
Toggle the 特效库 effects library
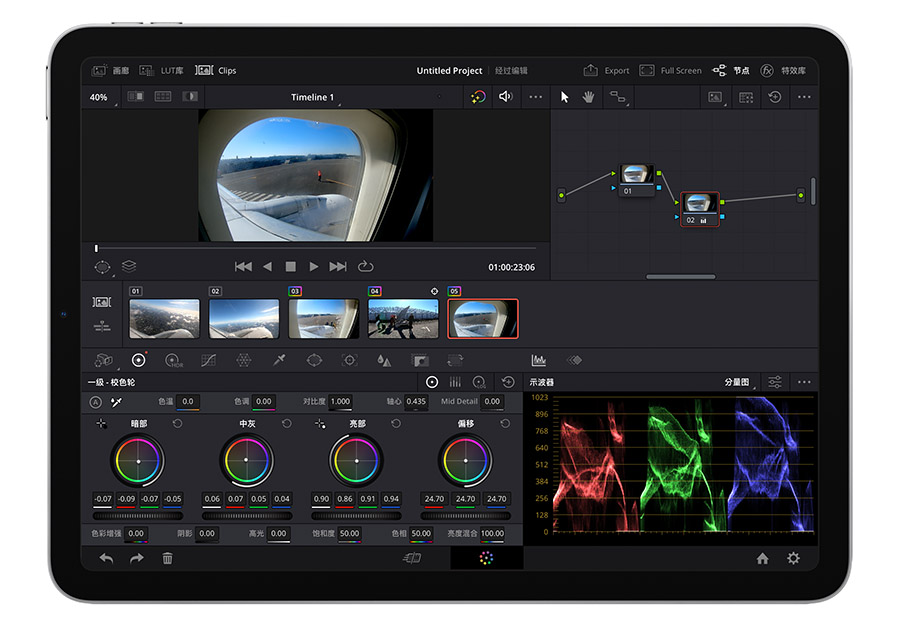[x=783, y=71]
